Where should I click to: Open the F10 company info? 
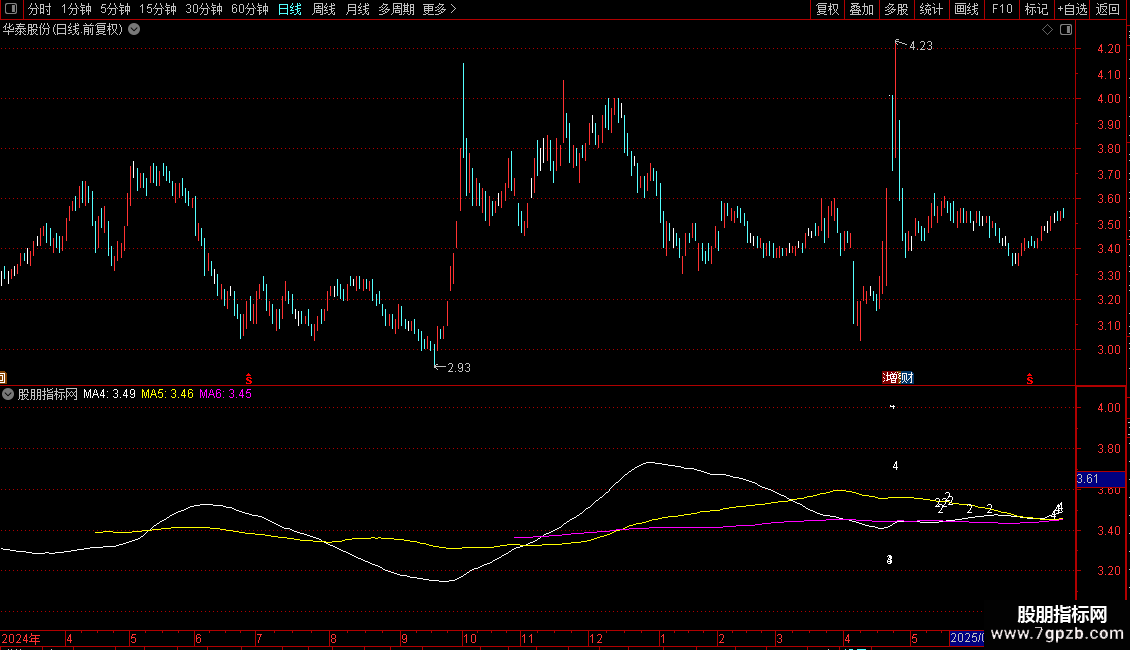(1002, 9)
